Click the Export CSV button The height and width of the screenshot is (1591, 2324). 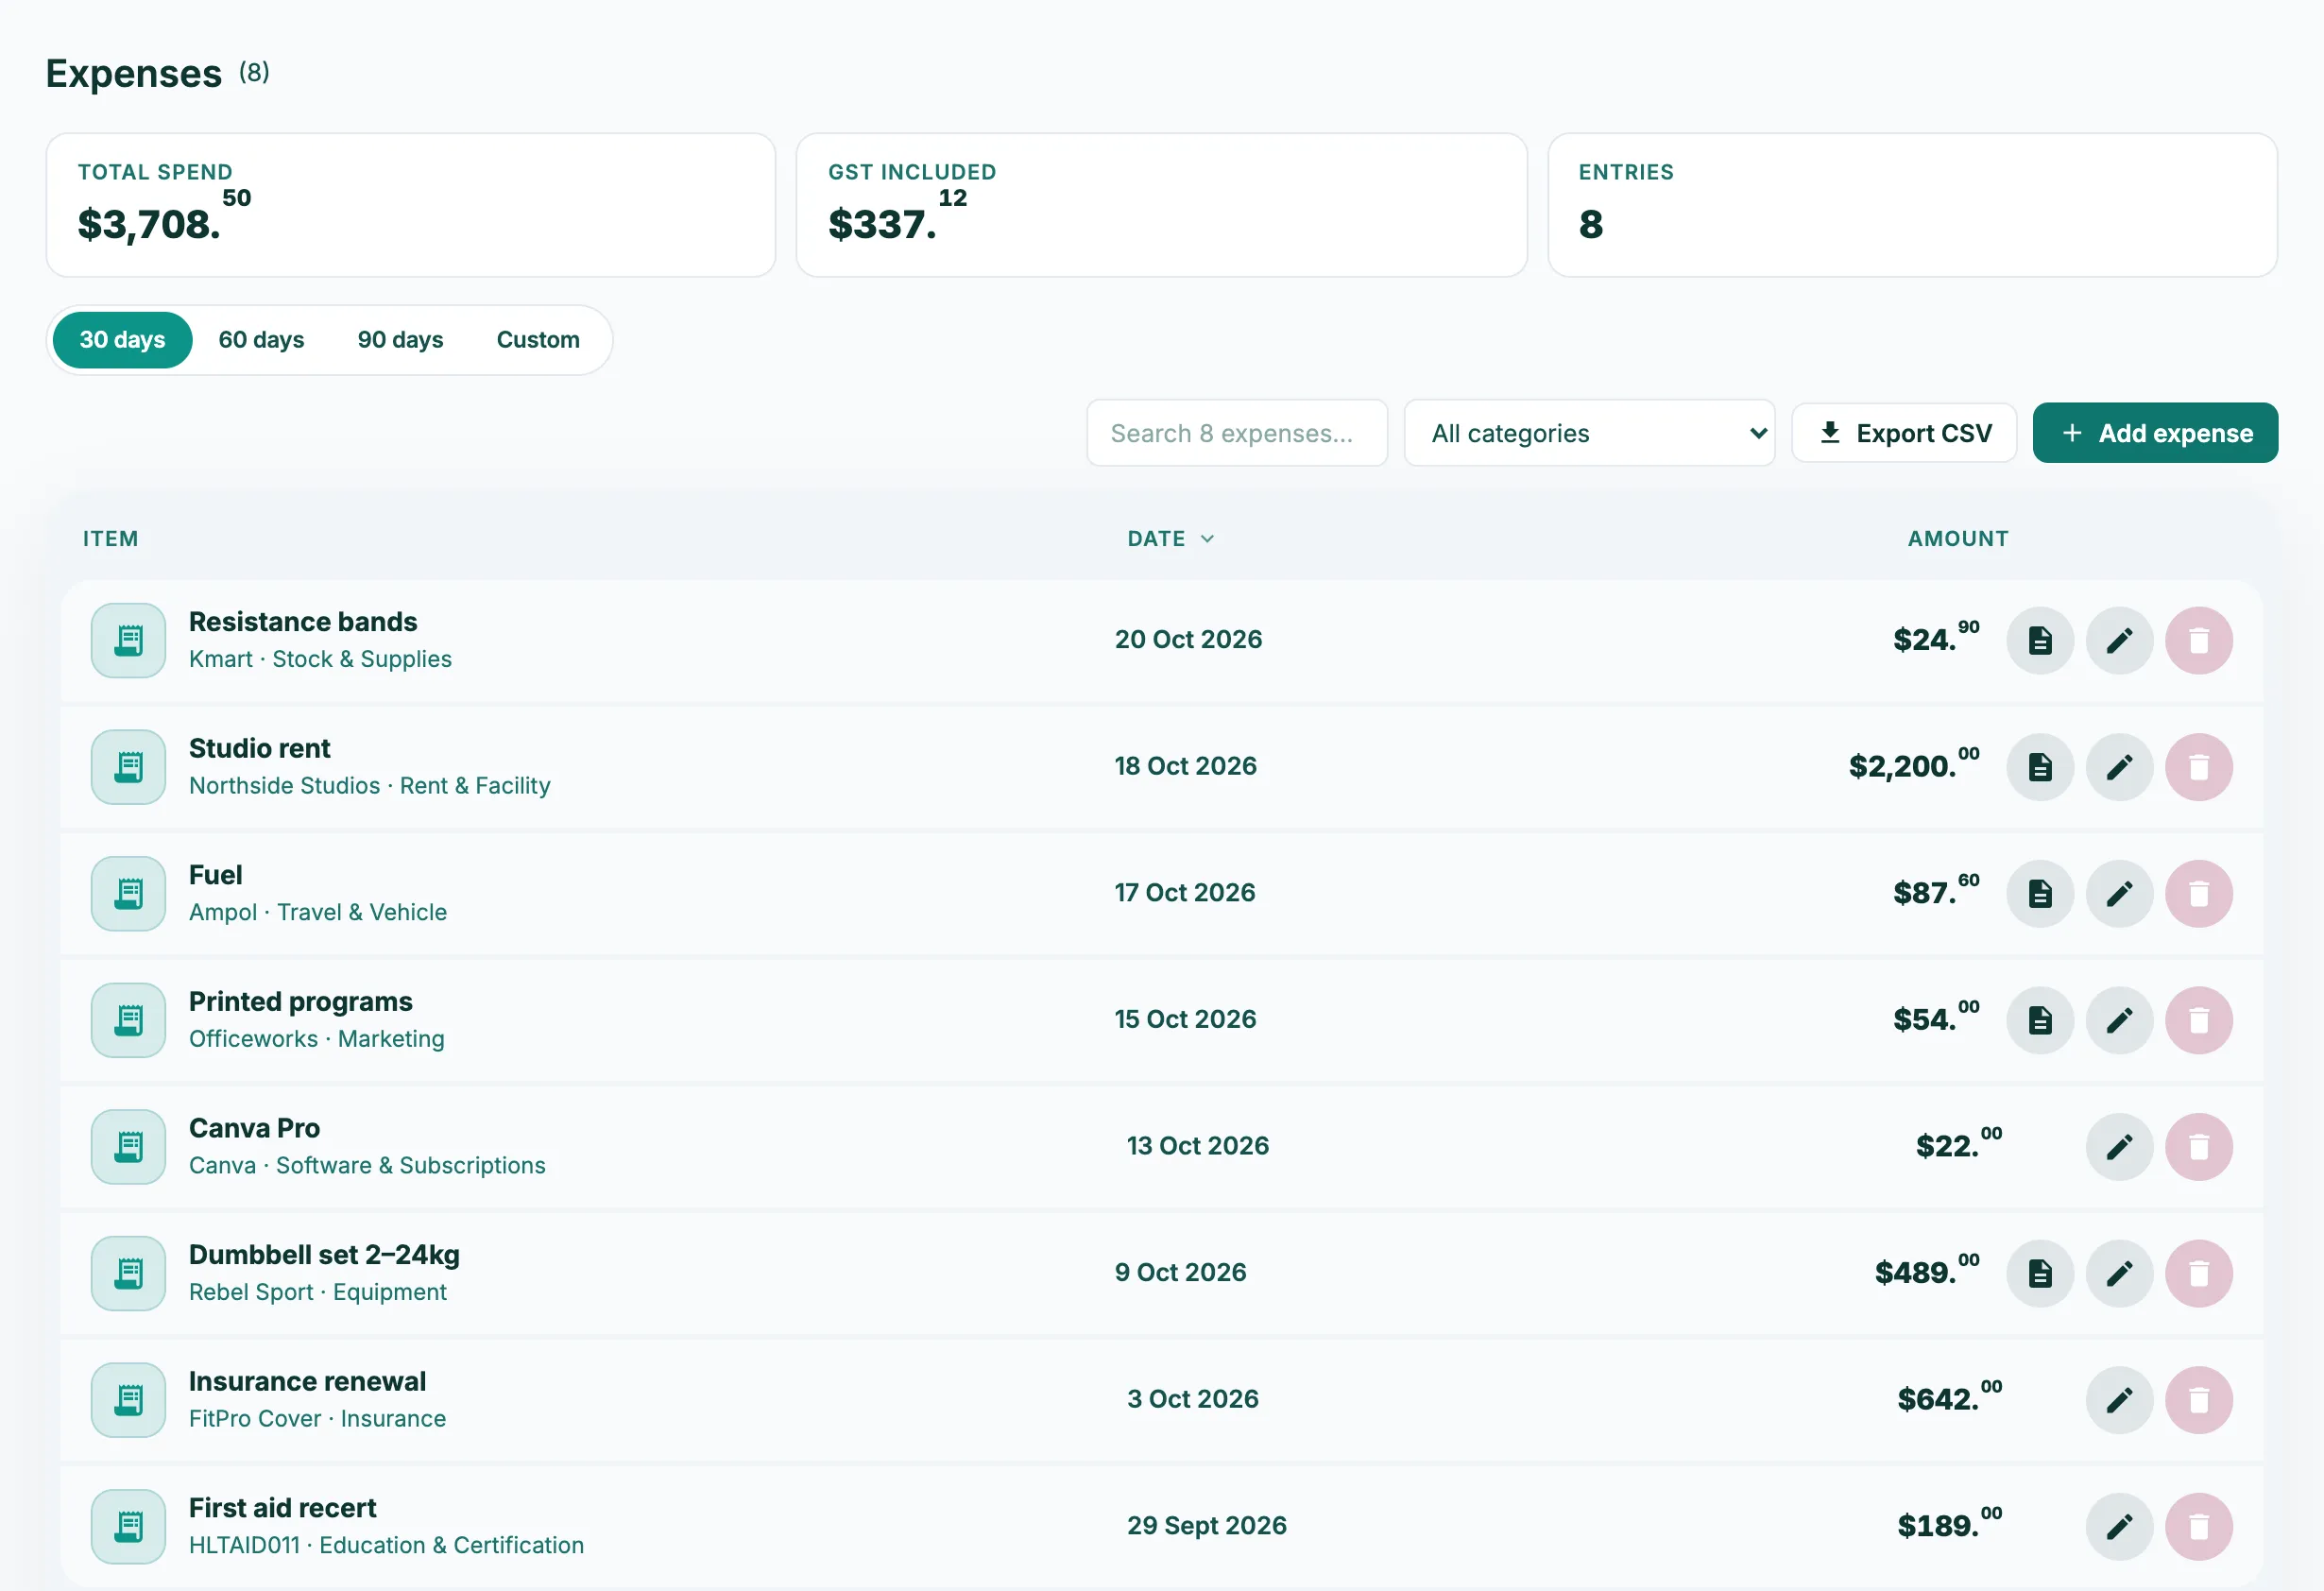coord(1904,433)
